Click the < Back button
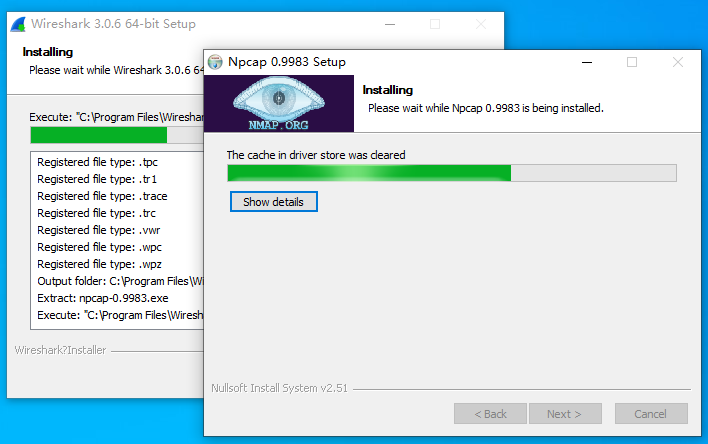The height and width of the screenshot is (444, 708). [490, 414]
